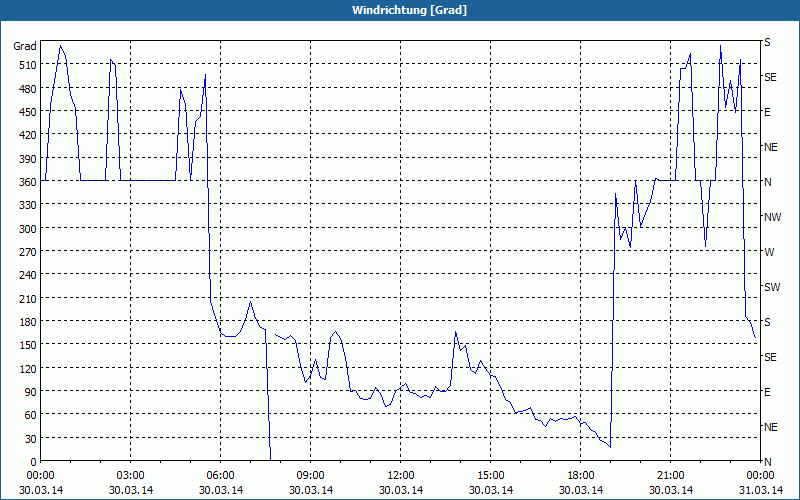800x500 pixels.
Task: Click the NW compass label
Action: coord(772,217)
